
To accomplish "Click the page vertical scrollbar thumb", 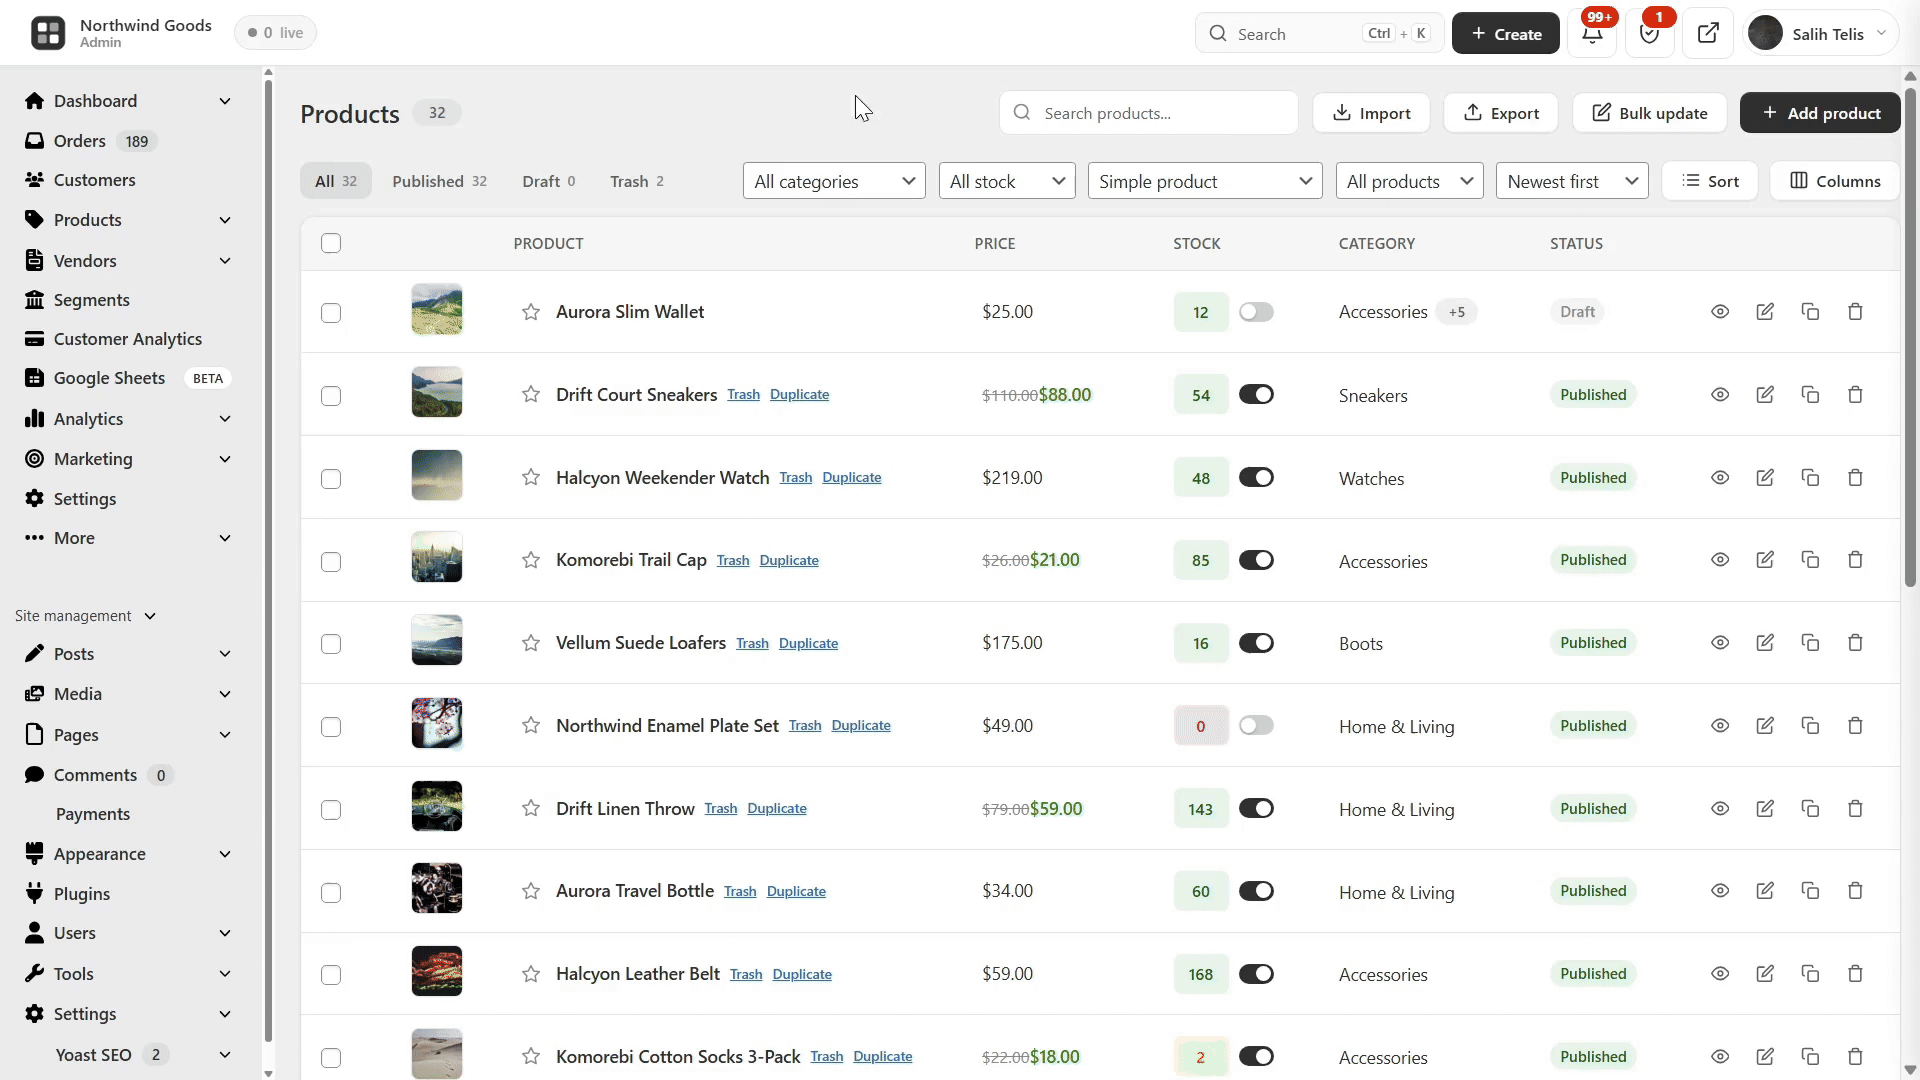I will (x=1910, y=337).
